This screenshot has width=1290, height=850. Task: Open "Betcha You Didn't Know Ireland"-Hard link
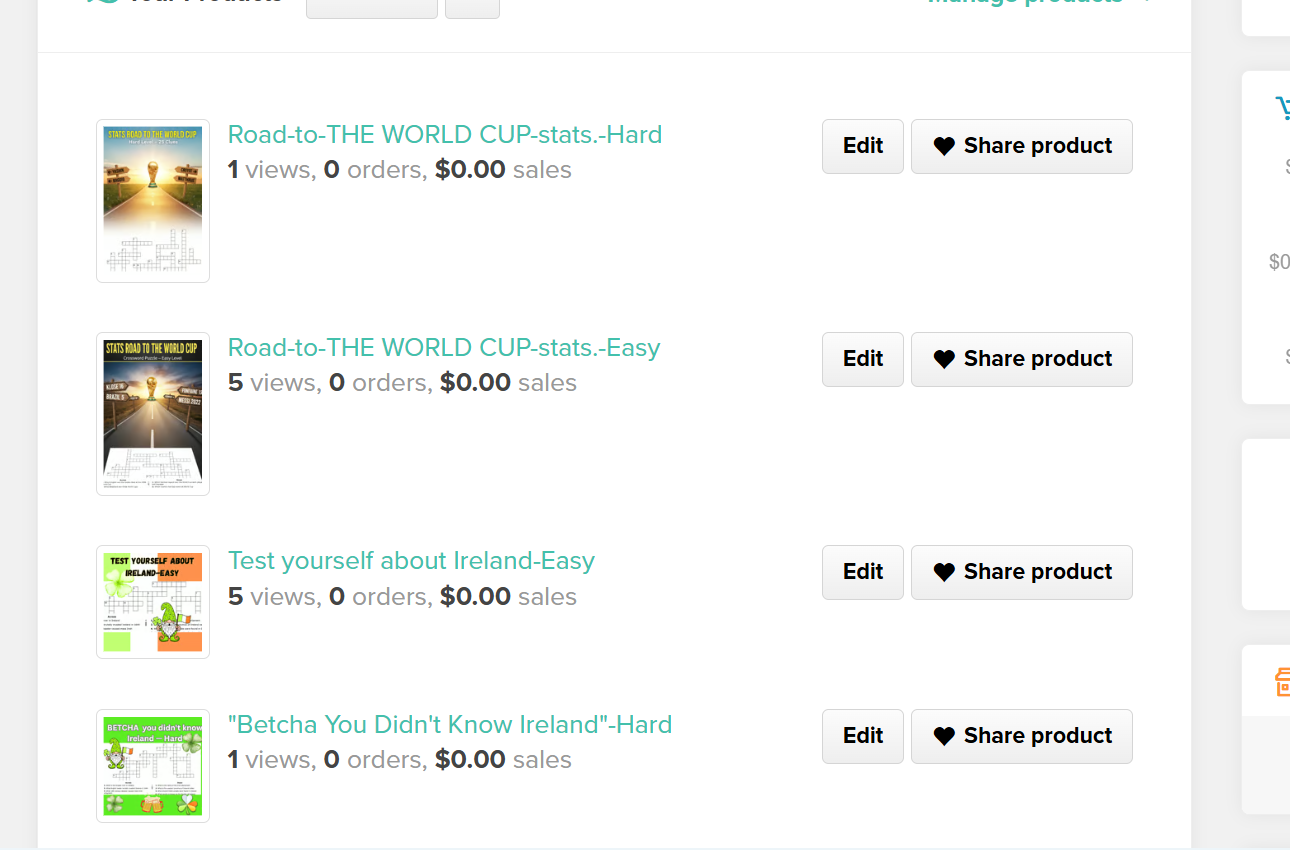pyautogui.click(x=450, y=724)
